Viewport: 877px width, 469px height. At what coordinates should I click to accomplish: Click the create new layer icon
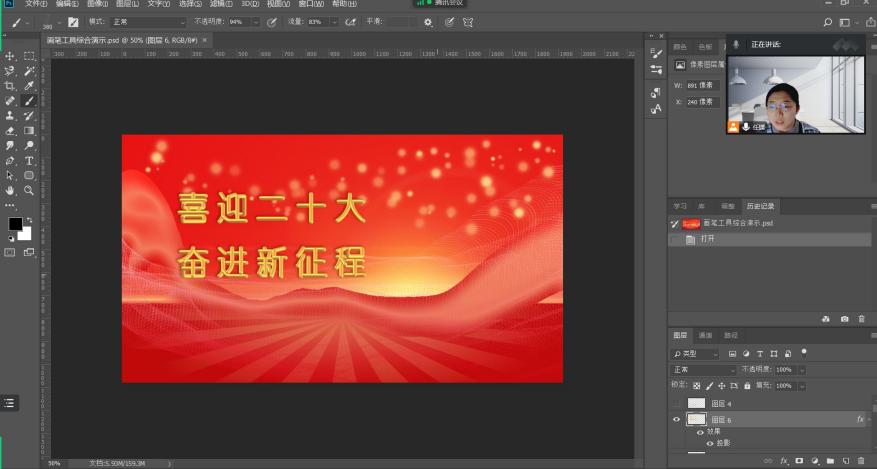846,461
